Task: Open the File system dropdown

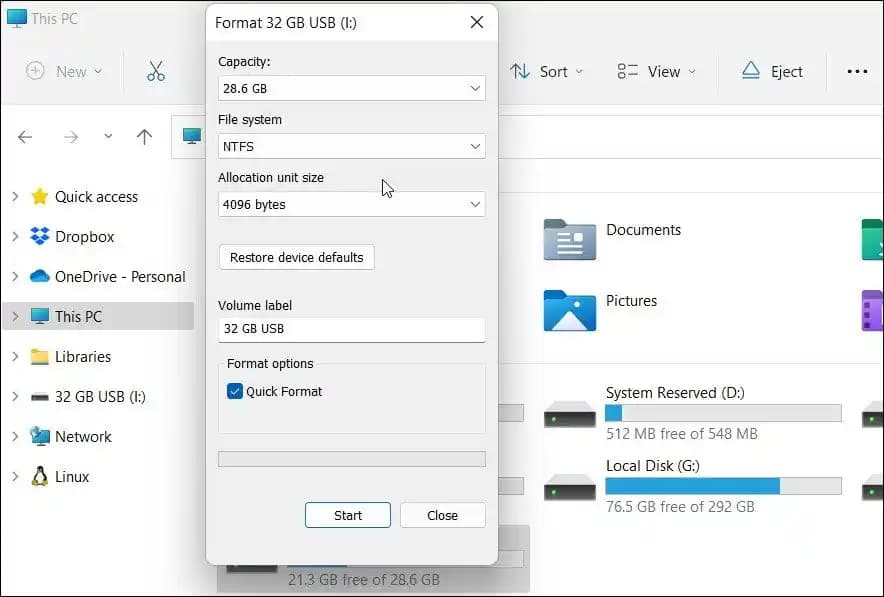Action: (351, 146)
